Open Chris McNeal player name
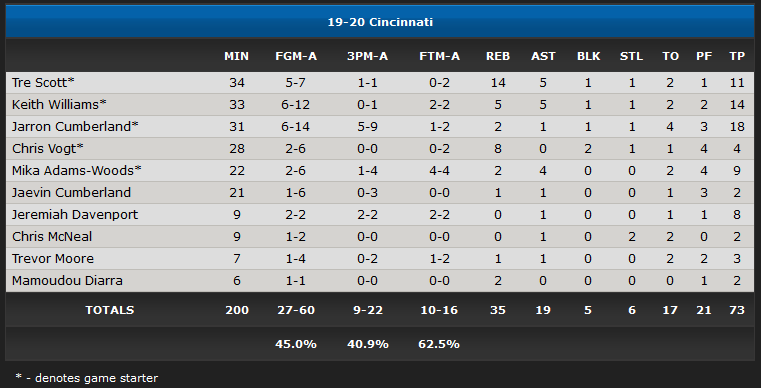Image resolution: width=761 pixels, height=388 pixels. pos(52,236)
